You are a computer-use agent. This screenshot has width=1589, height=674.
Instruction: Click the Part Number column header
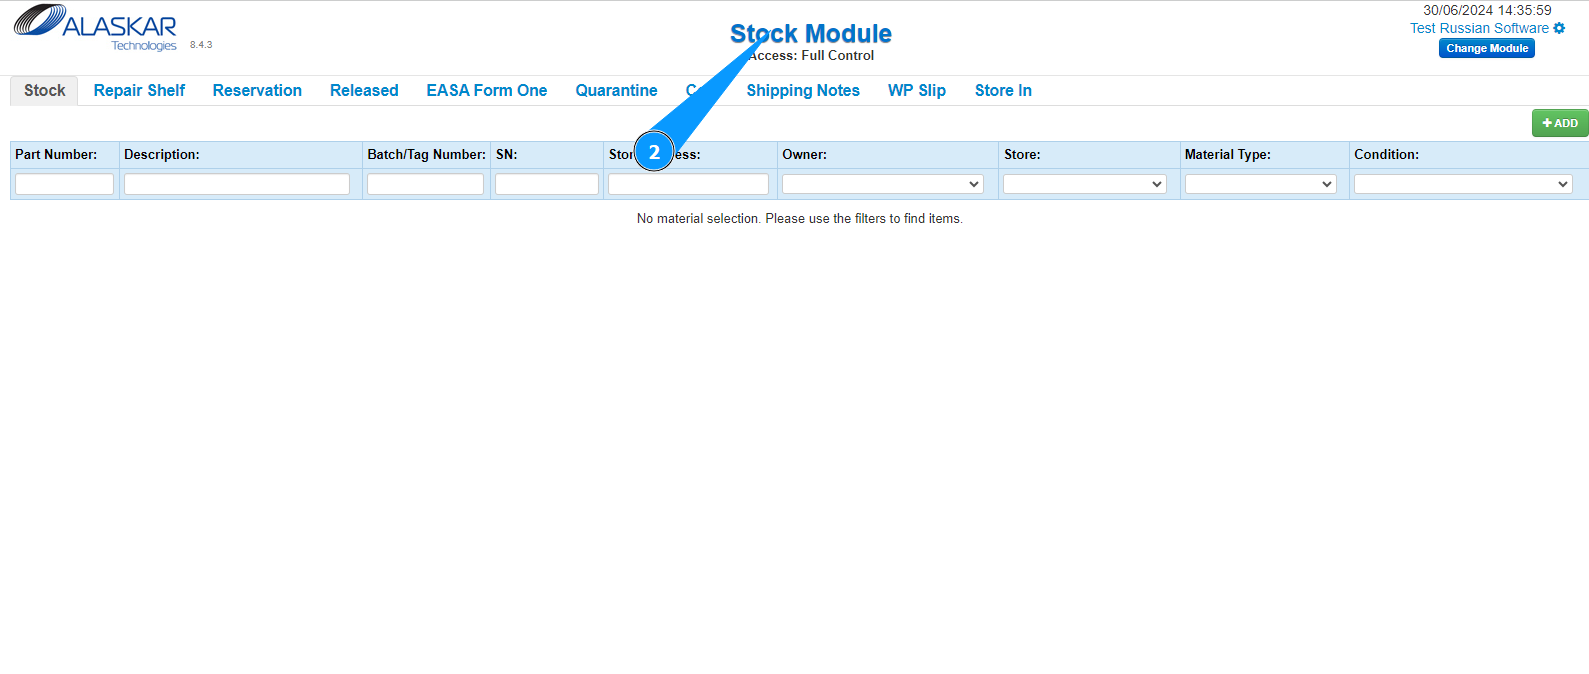pyautogui.click(x=56, y=155)
